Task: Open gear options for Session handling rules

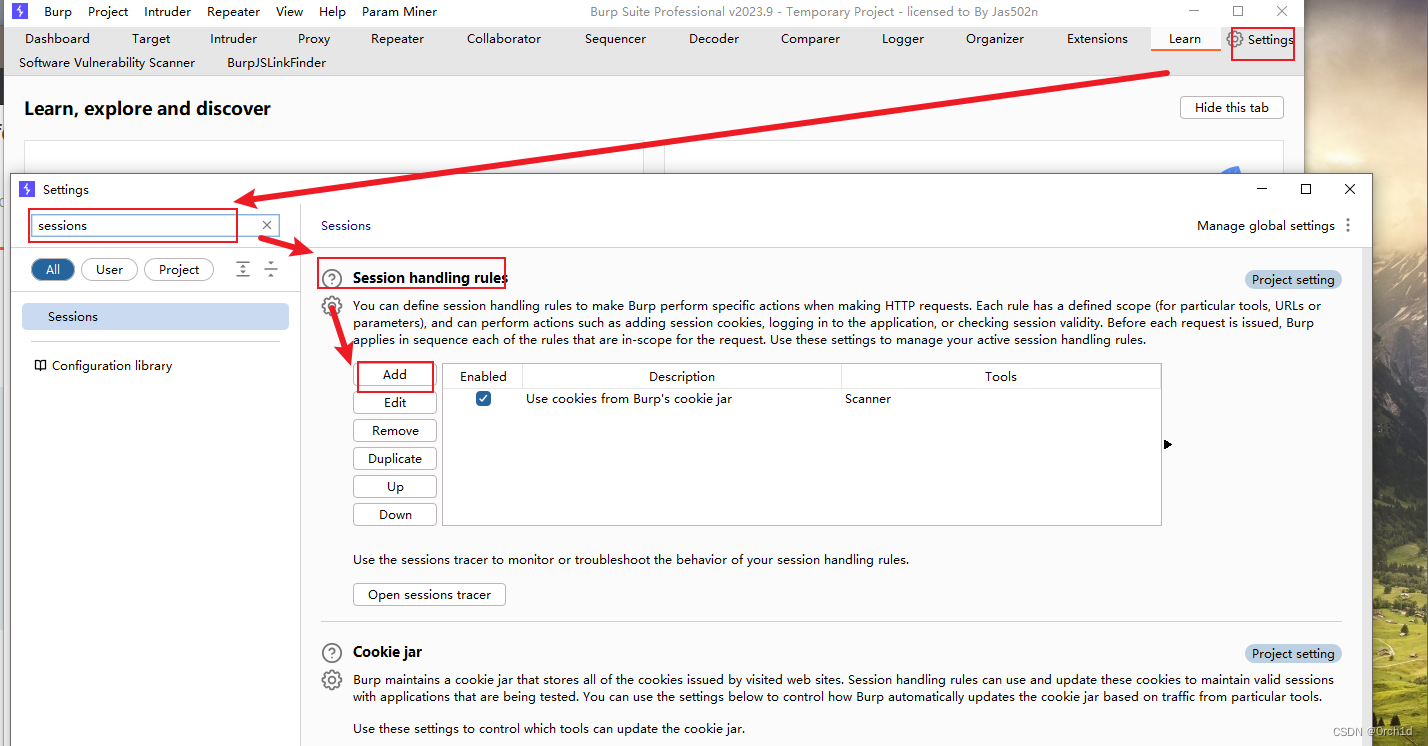Action: point(332,306)
